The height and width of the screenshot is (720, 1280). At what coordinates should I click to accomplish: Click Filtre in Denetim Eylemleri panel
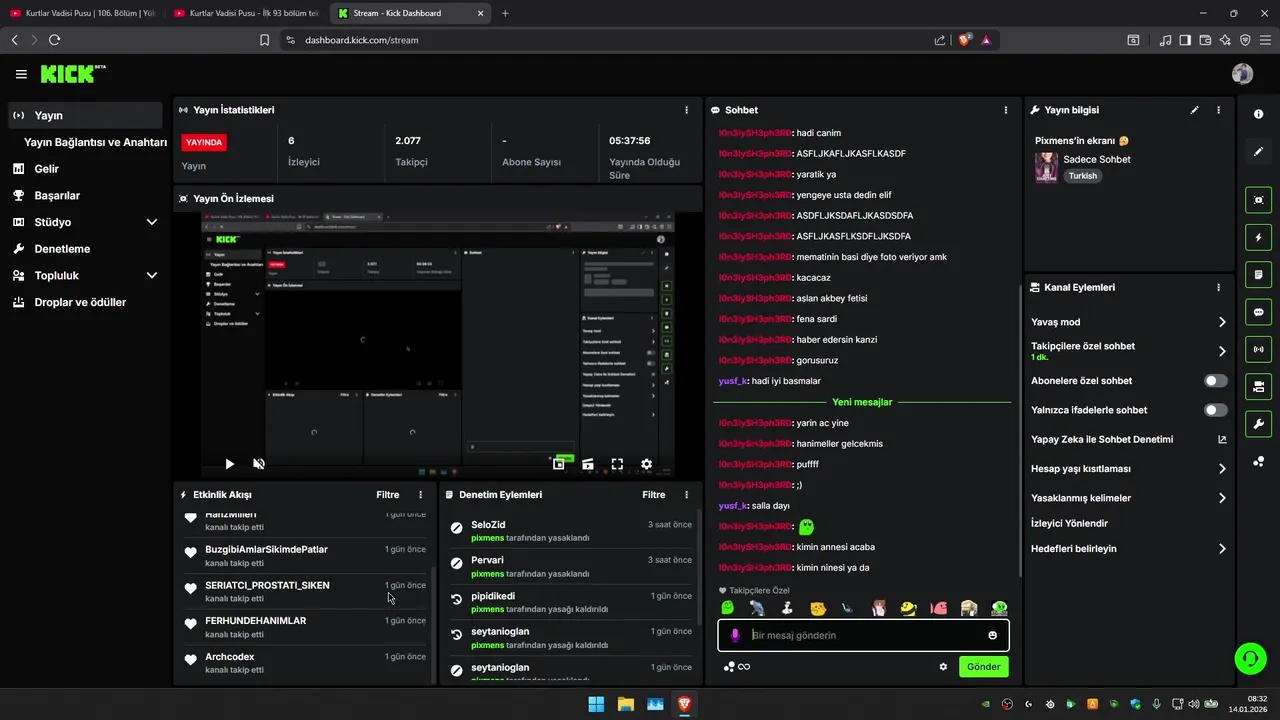(654, 495)
